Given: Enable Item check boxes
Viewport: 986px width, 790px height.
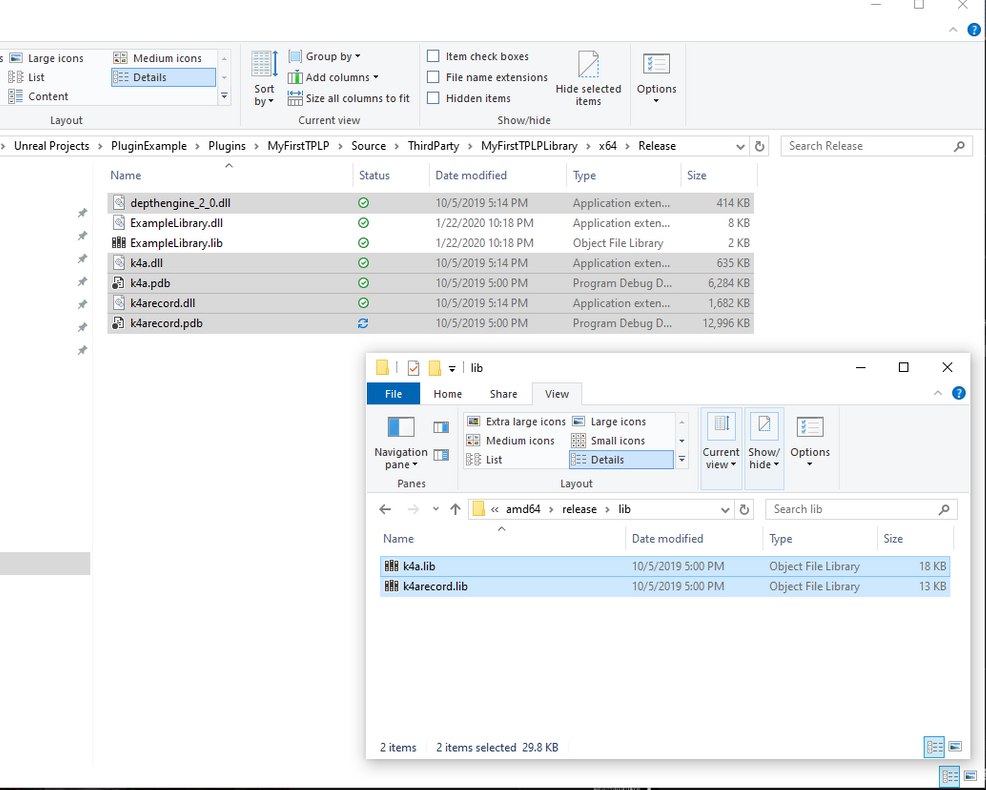Looking at the screenshot, I should (433, 56).
